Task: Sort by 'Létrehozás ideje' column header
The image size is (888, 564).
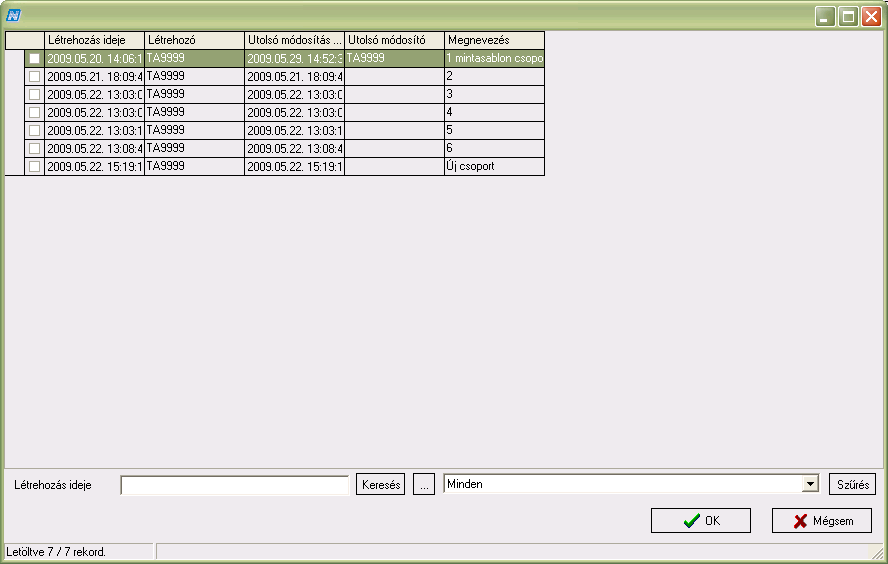Action: tap(94, 40)
